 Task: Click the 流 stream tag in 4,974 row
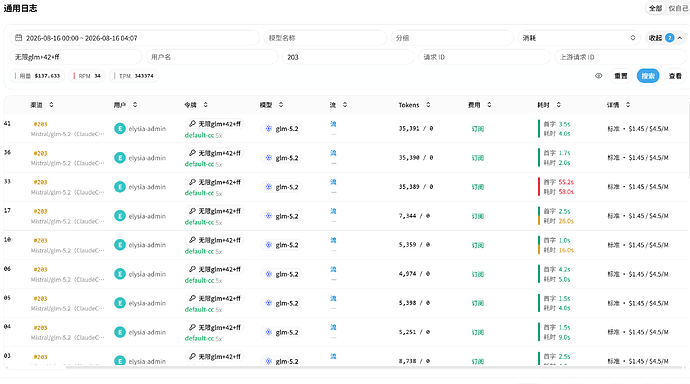333,269
